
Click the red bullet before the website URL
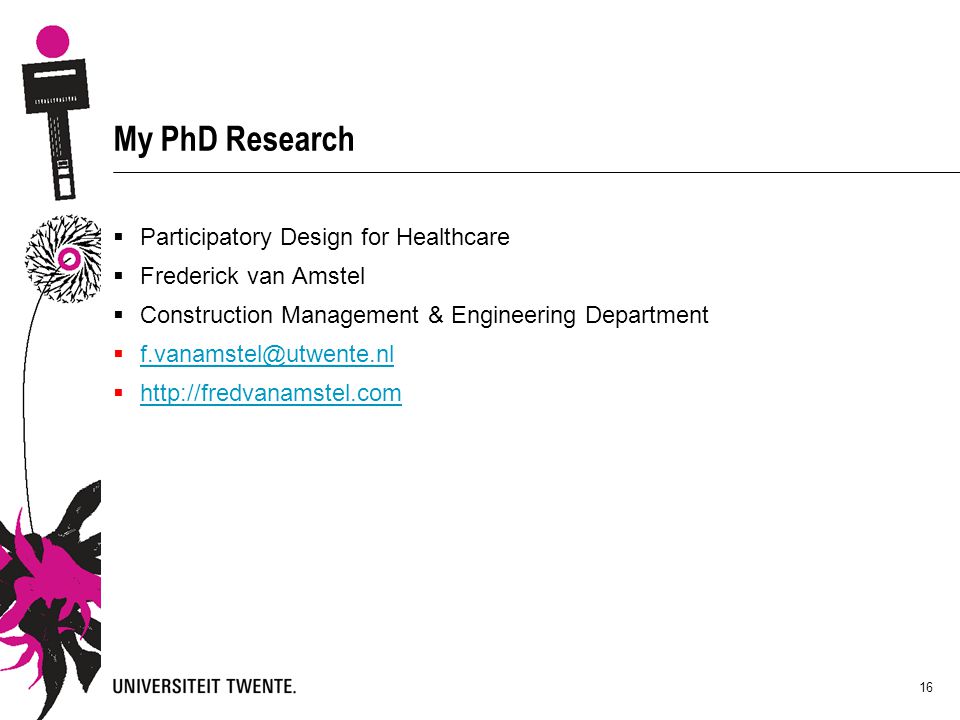(119, 392)
